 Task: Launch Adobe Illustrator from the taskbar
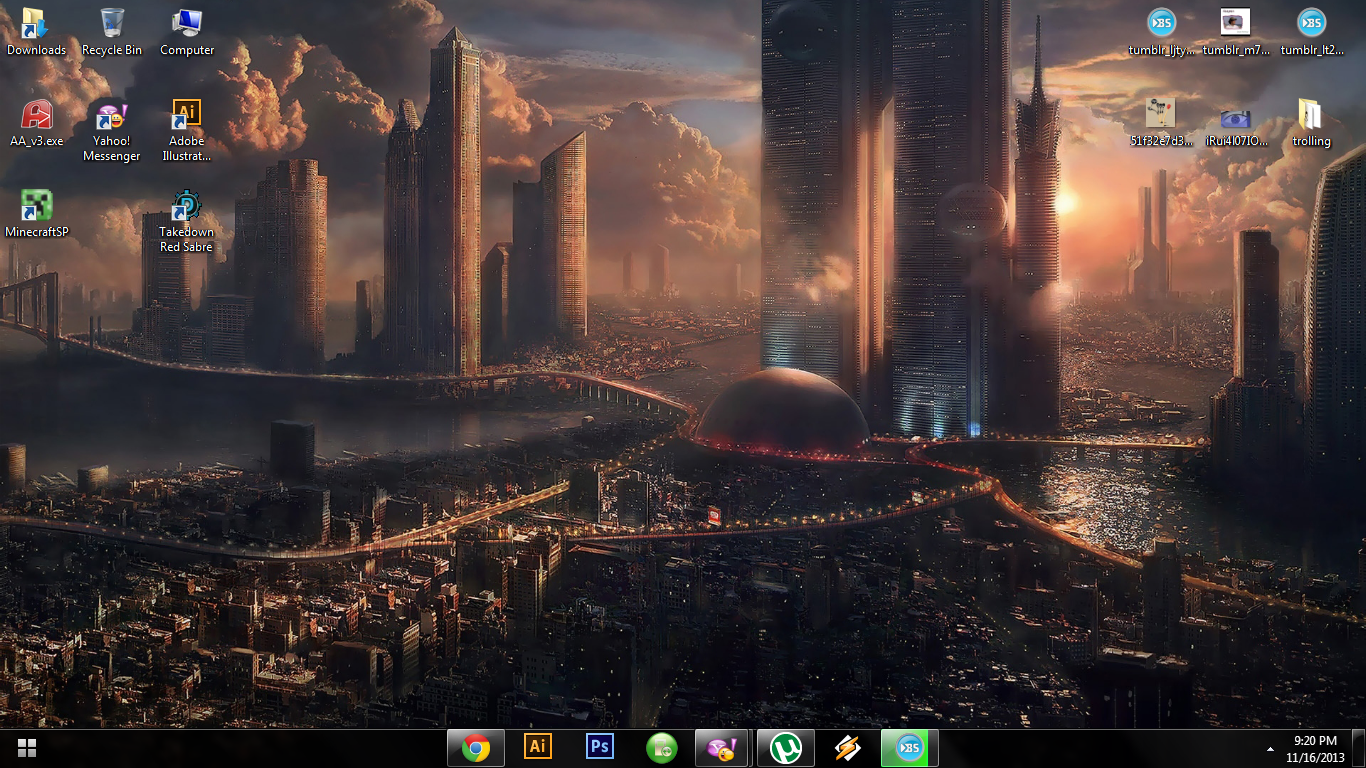(x=538, y=747)
